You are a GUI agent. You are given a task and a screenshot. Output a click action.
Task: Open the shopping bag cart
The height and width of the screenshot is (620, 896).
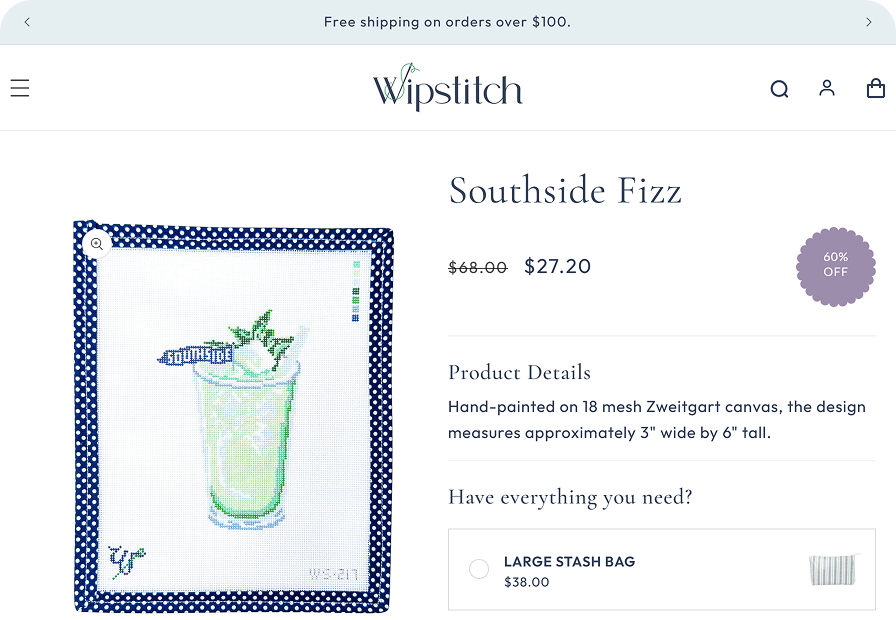[x=875, y=89]
